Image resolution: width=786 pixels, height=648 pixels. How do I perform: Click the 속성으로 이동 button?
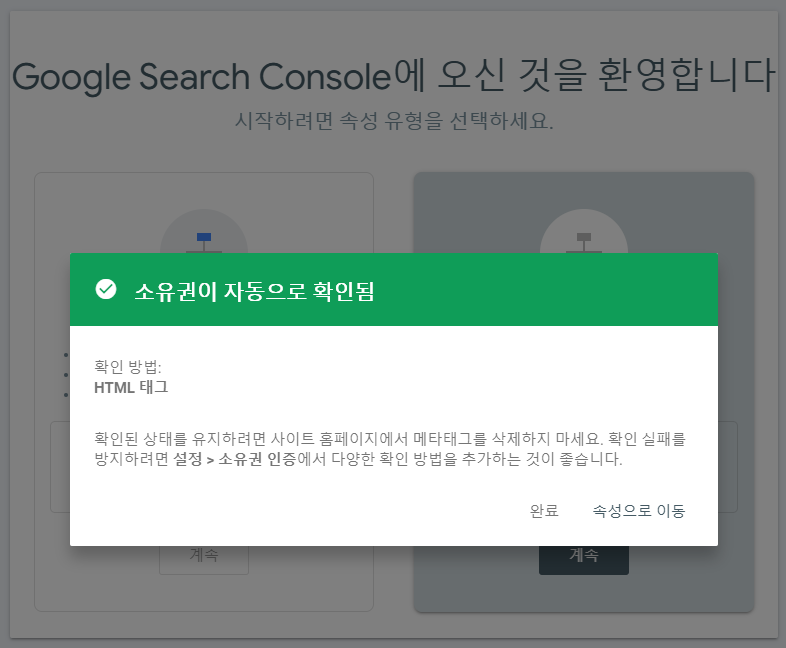pos(639,511)
